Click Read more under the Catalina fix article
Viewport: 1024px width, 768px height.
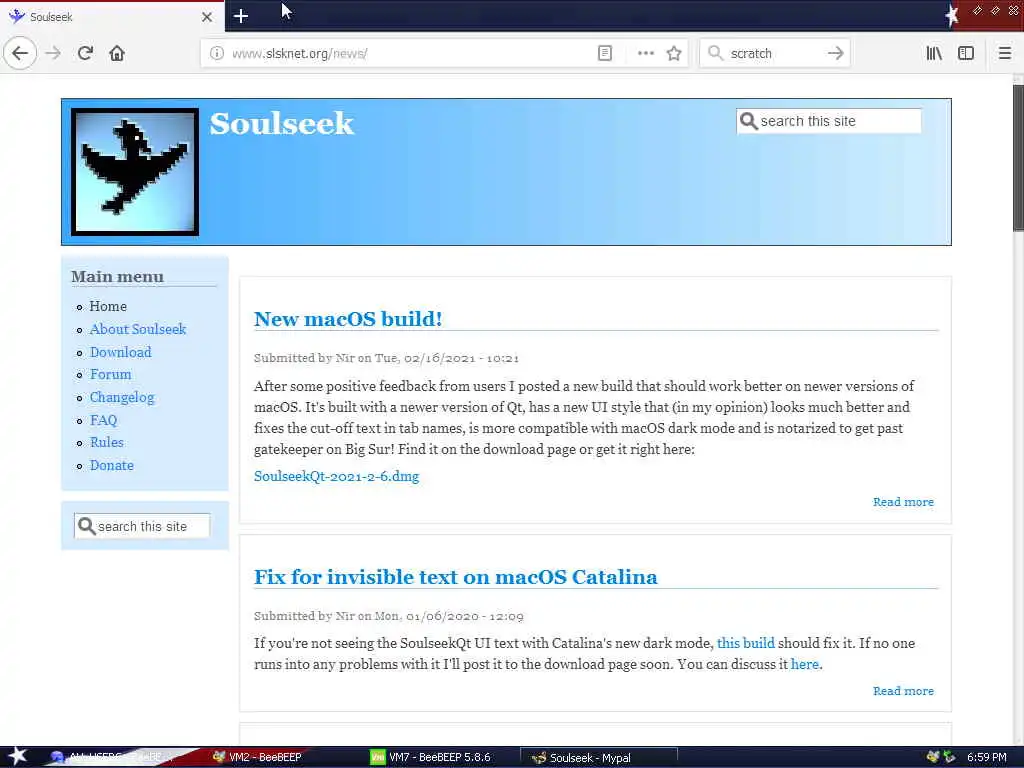(x=903, y=690)
